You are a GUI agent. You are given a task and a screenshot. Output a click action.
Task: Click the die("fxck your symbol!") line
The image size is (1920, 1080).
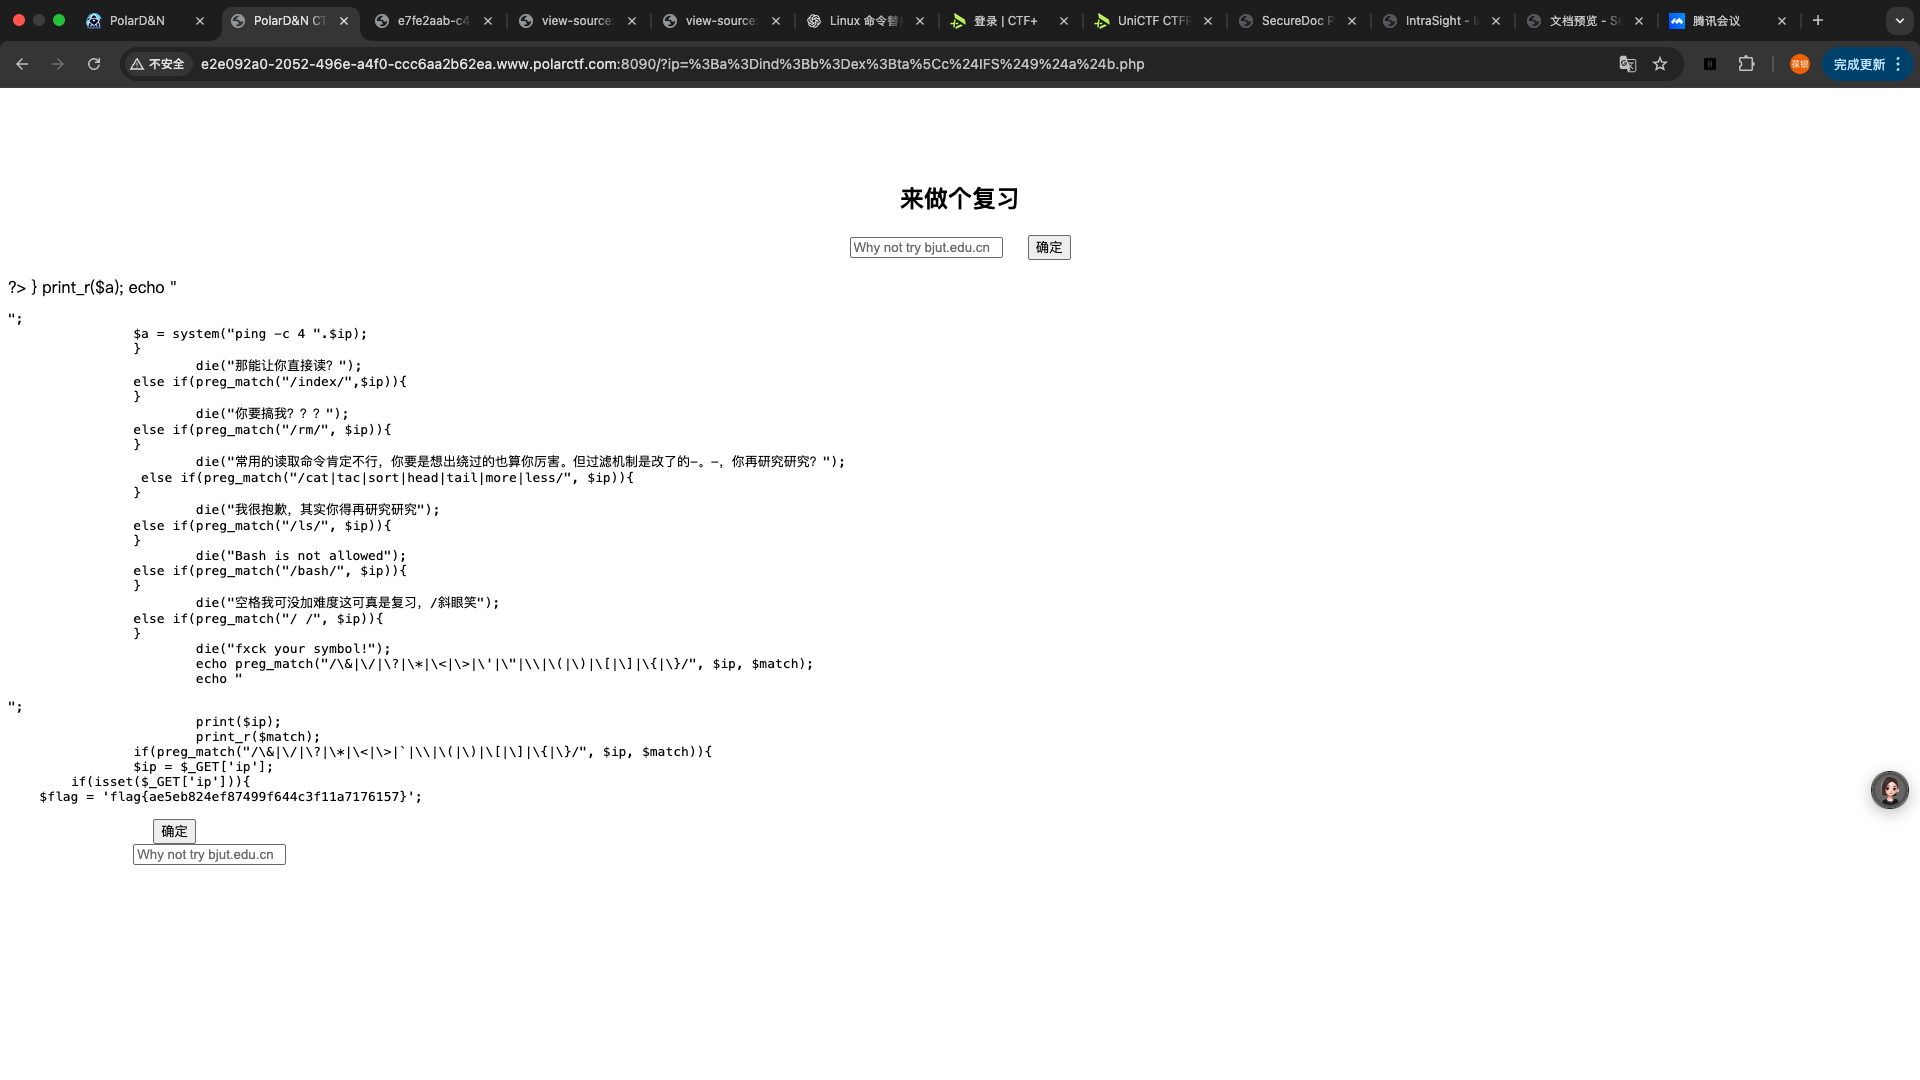click(x=293, y=649)
